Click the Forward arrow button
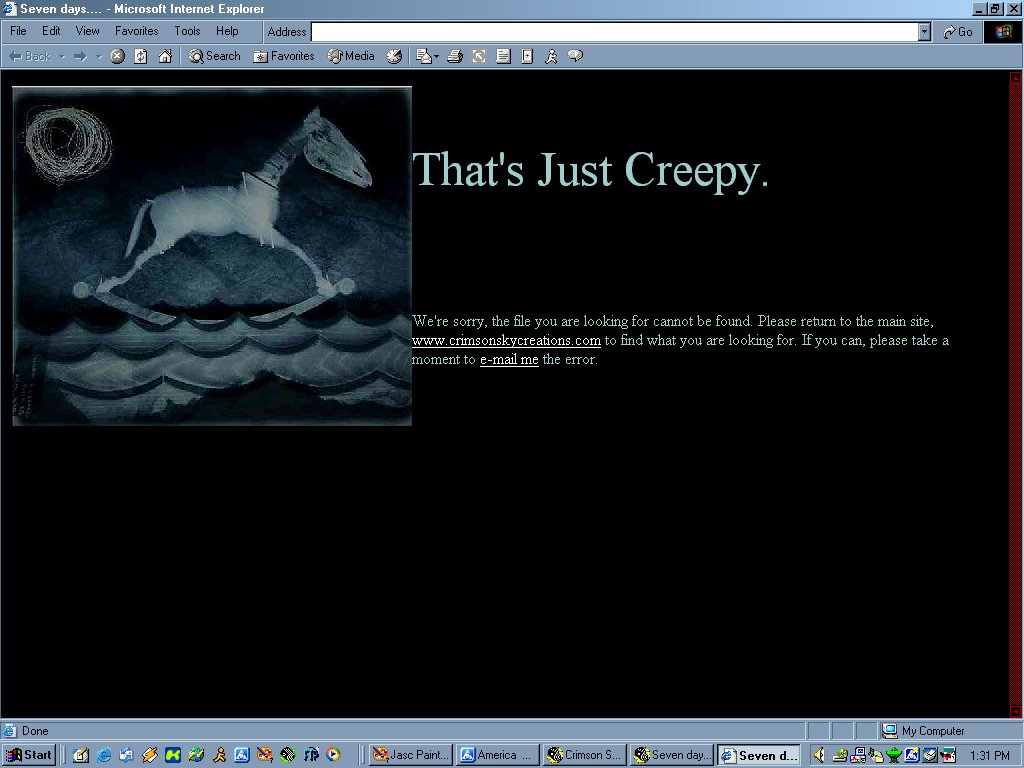Screen dimensions: 1024x768 [80, 57]
